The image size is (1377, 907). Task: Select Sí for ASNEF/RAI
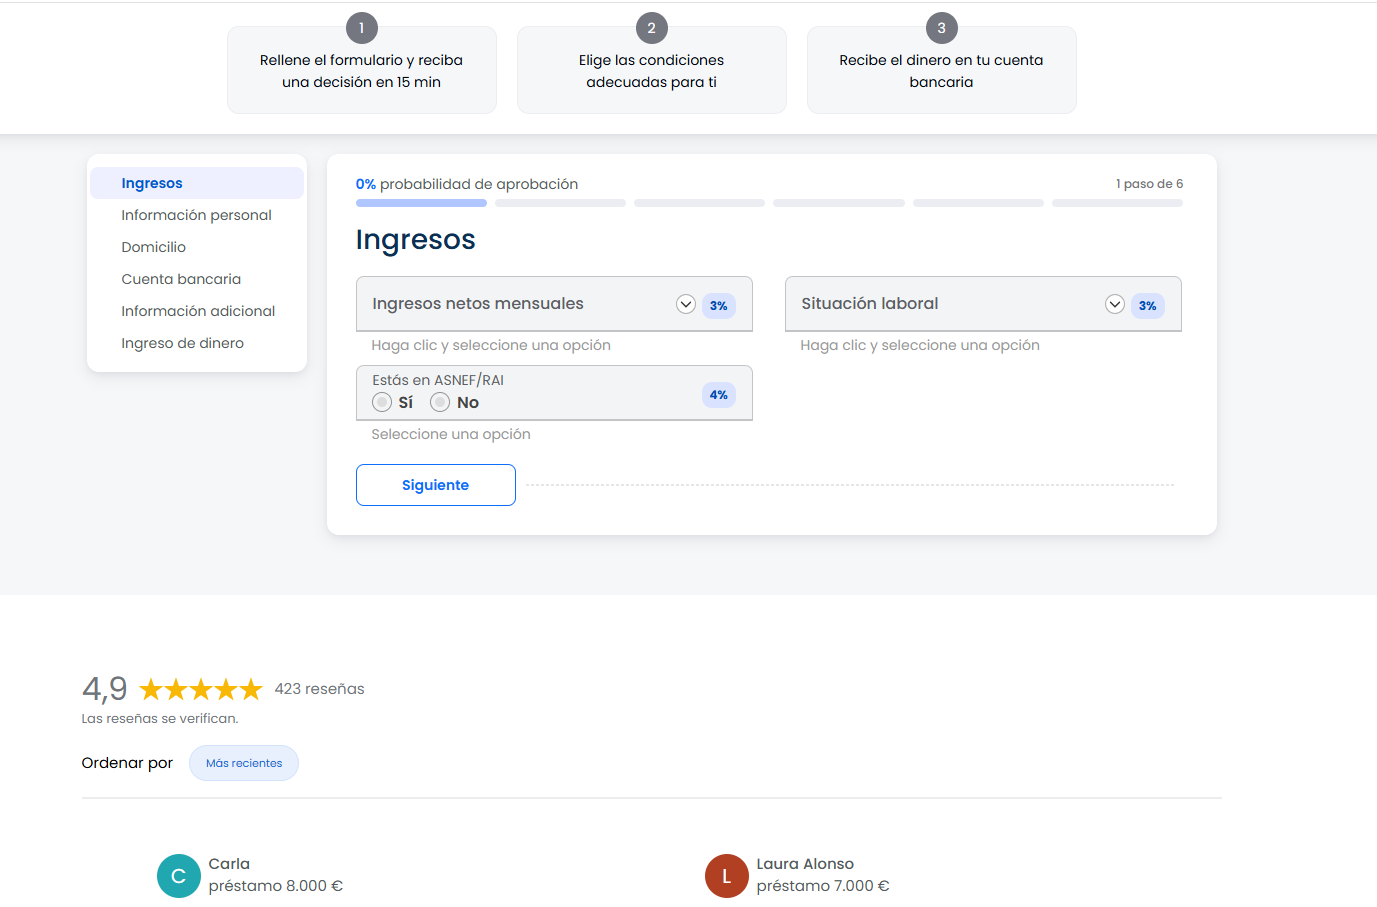(x=382, y=402)
